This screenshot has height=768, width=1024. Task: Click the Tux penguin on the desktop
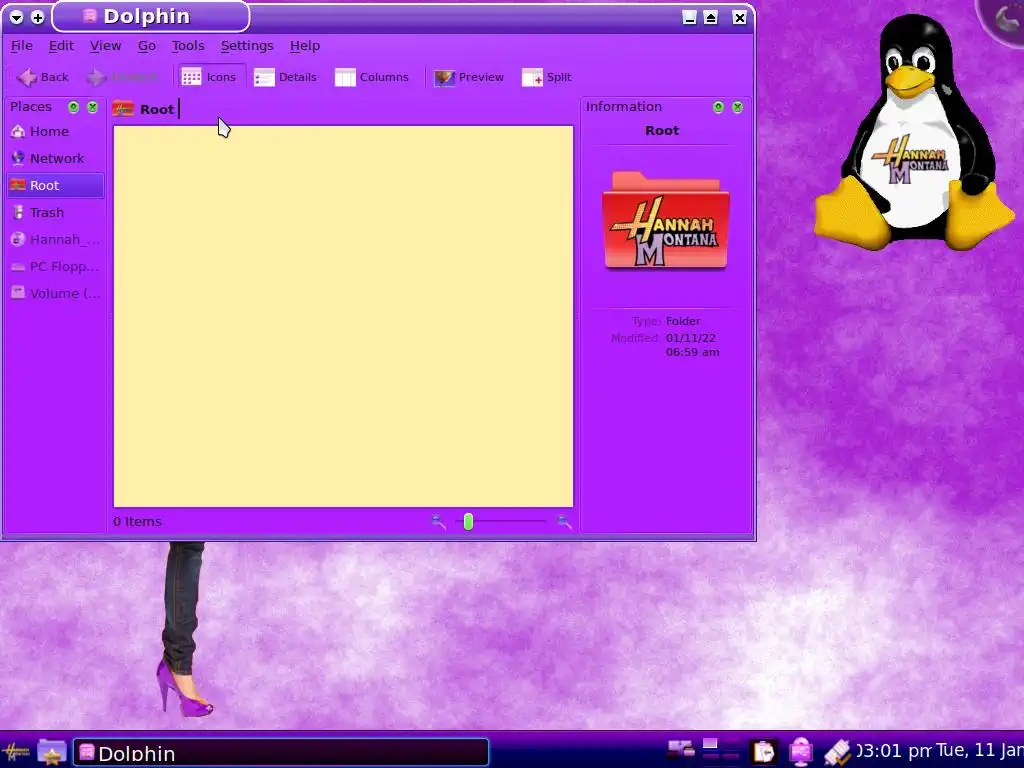coord(914,134)
